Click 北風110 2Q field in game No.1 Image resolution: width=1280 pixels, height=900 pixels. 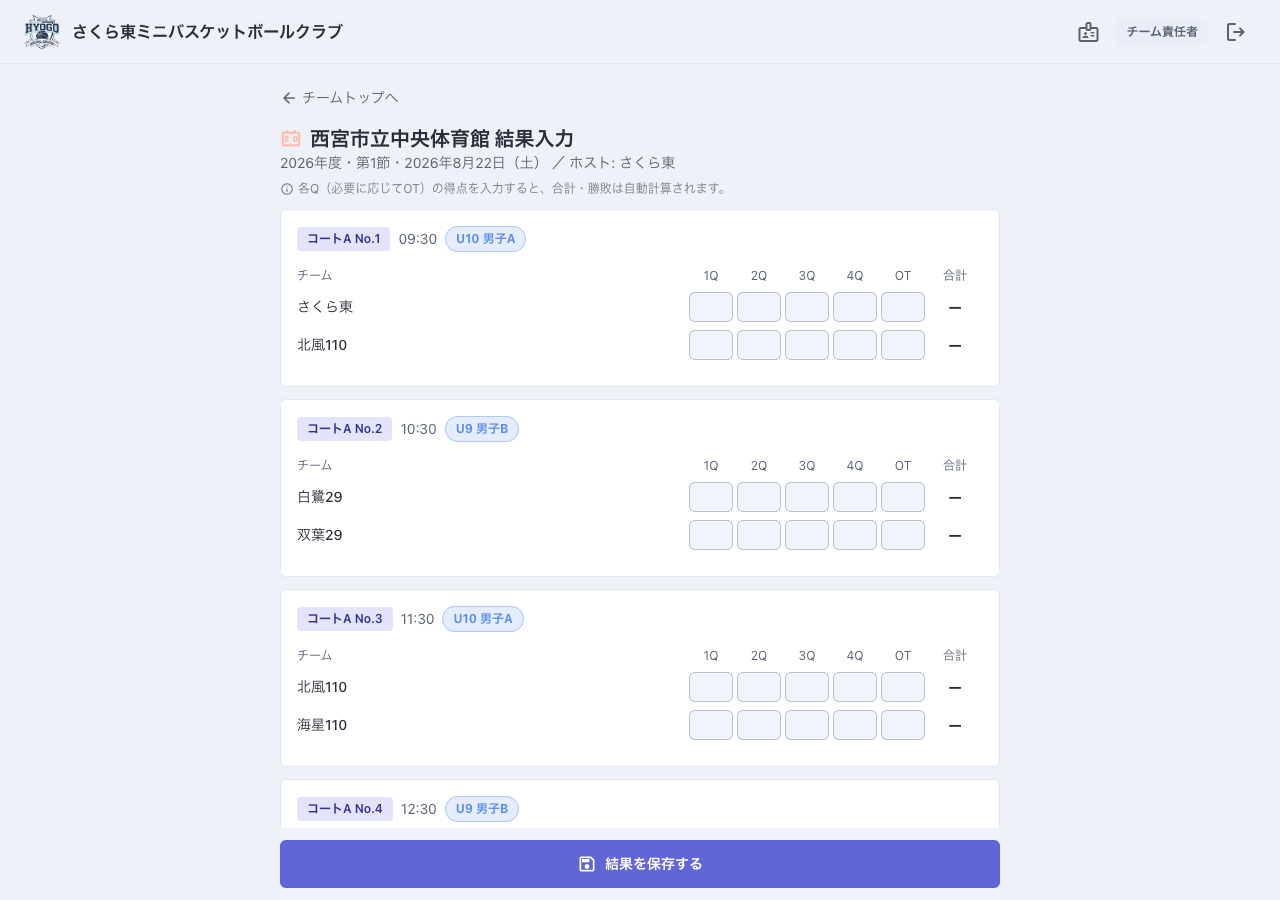pyautogui.click(x=759, y=345)
